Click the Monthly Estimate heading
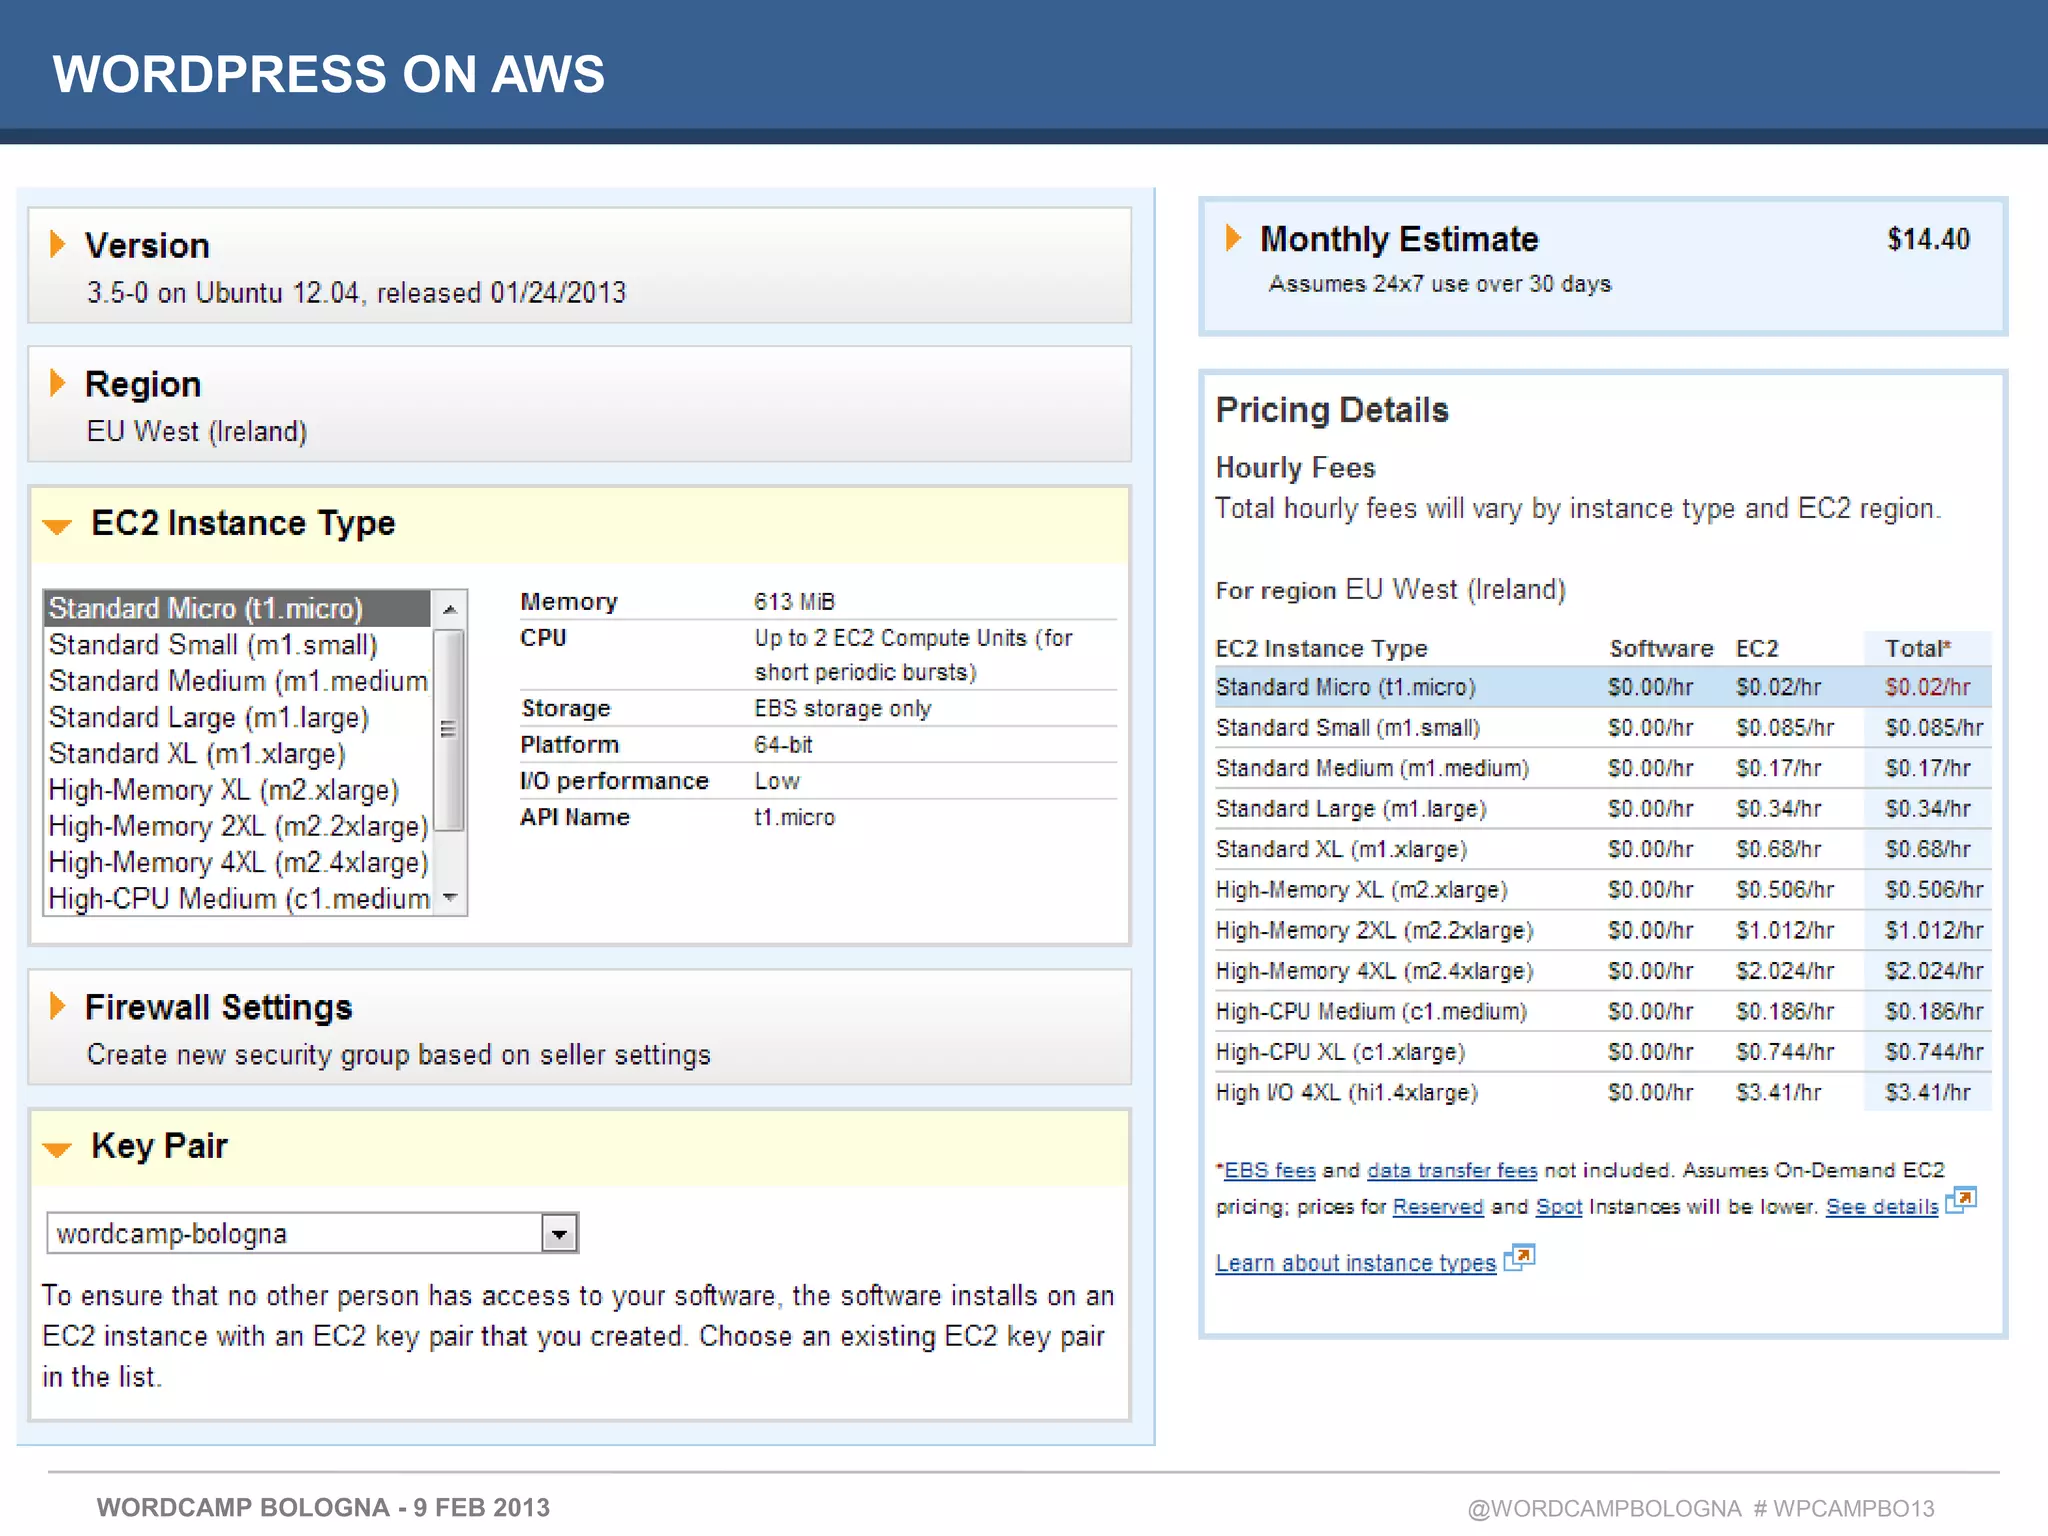The height and width of the screenshot is (1536, 2048). (x=1399, y=239)
